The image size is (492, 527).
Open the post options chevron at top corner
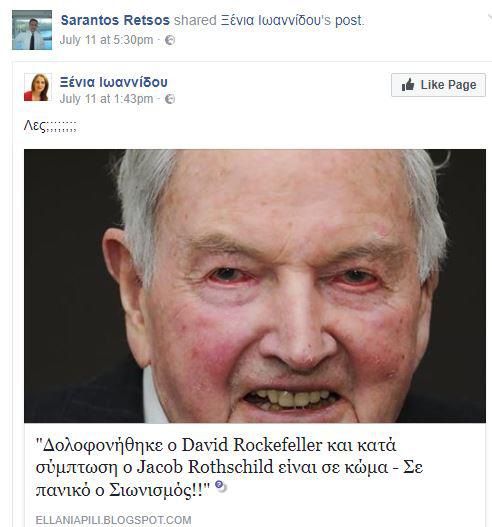[x=490, y=17]
